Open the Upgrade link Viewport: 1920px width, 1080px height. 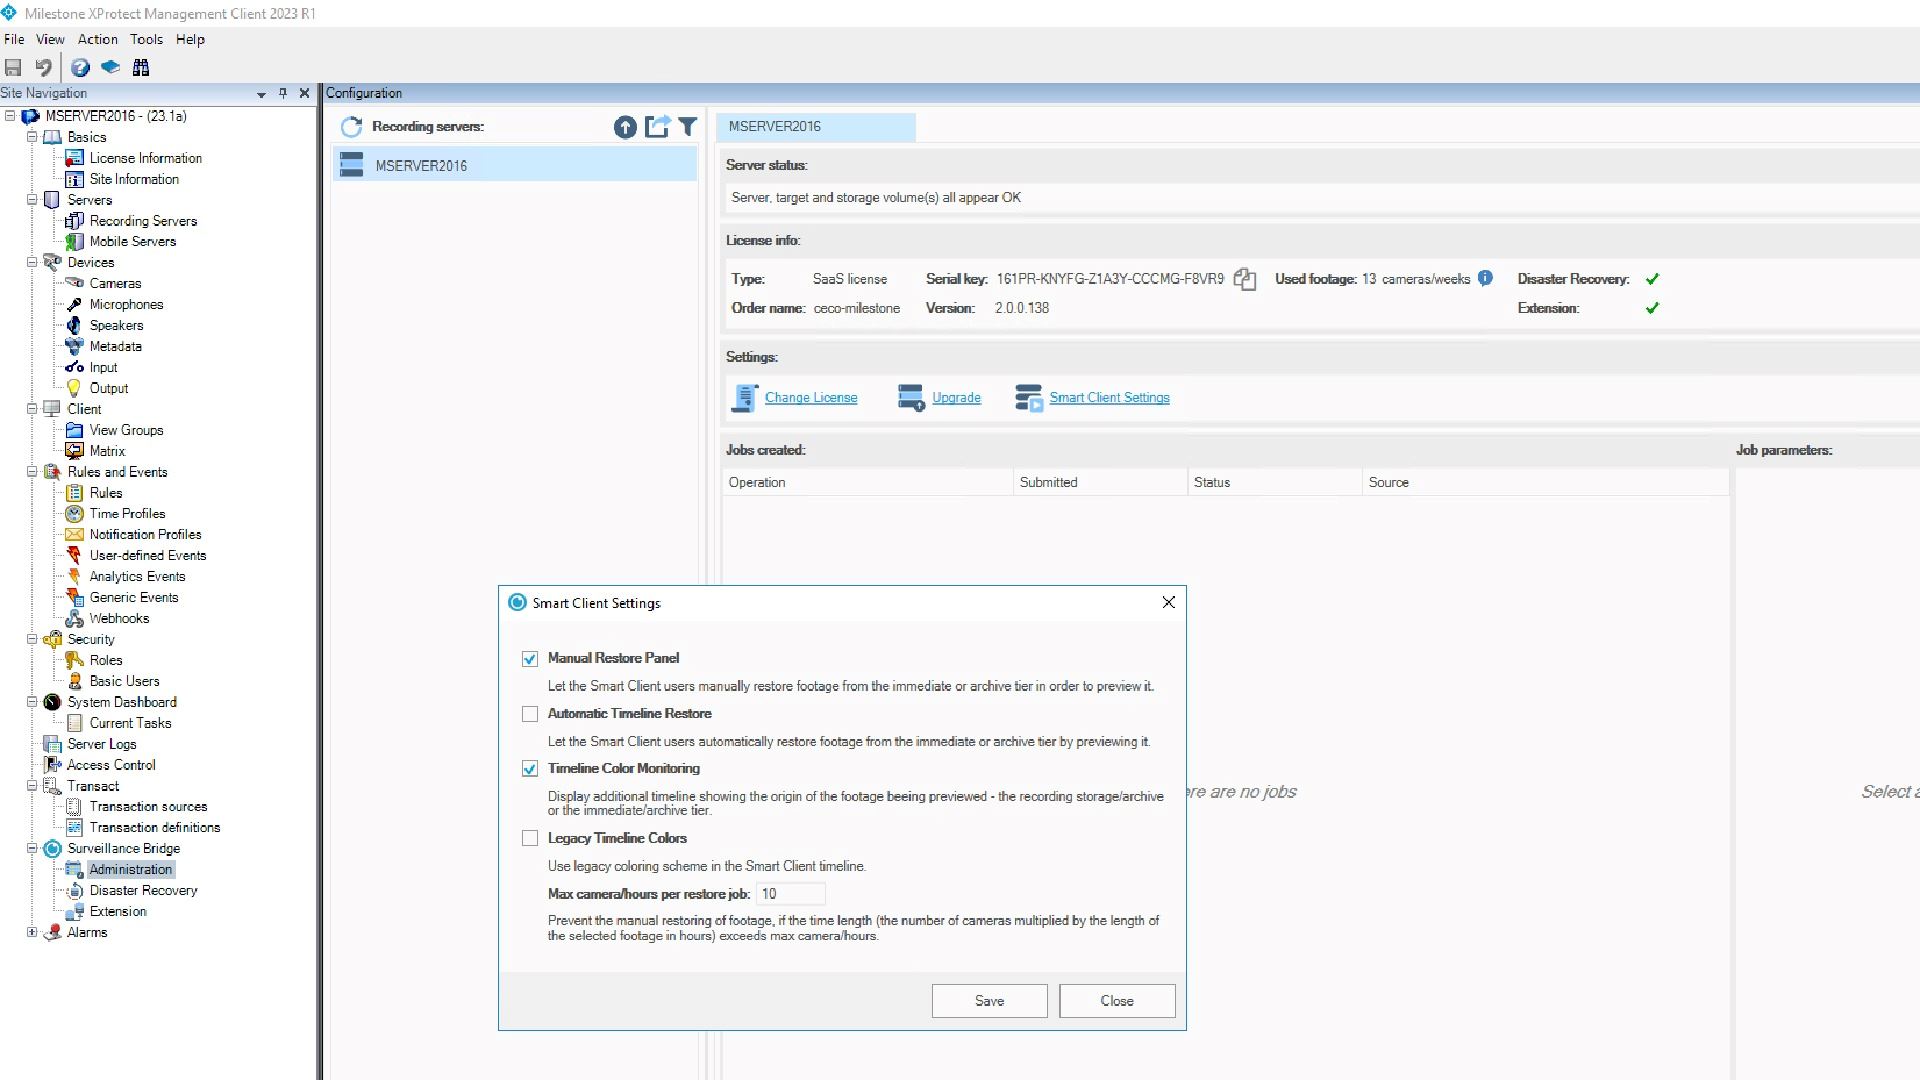pos(956,398)
